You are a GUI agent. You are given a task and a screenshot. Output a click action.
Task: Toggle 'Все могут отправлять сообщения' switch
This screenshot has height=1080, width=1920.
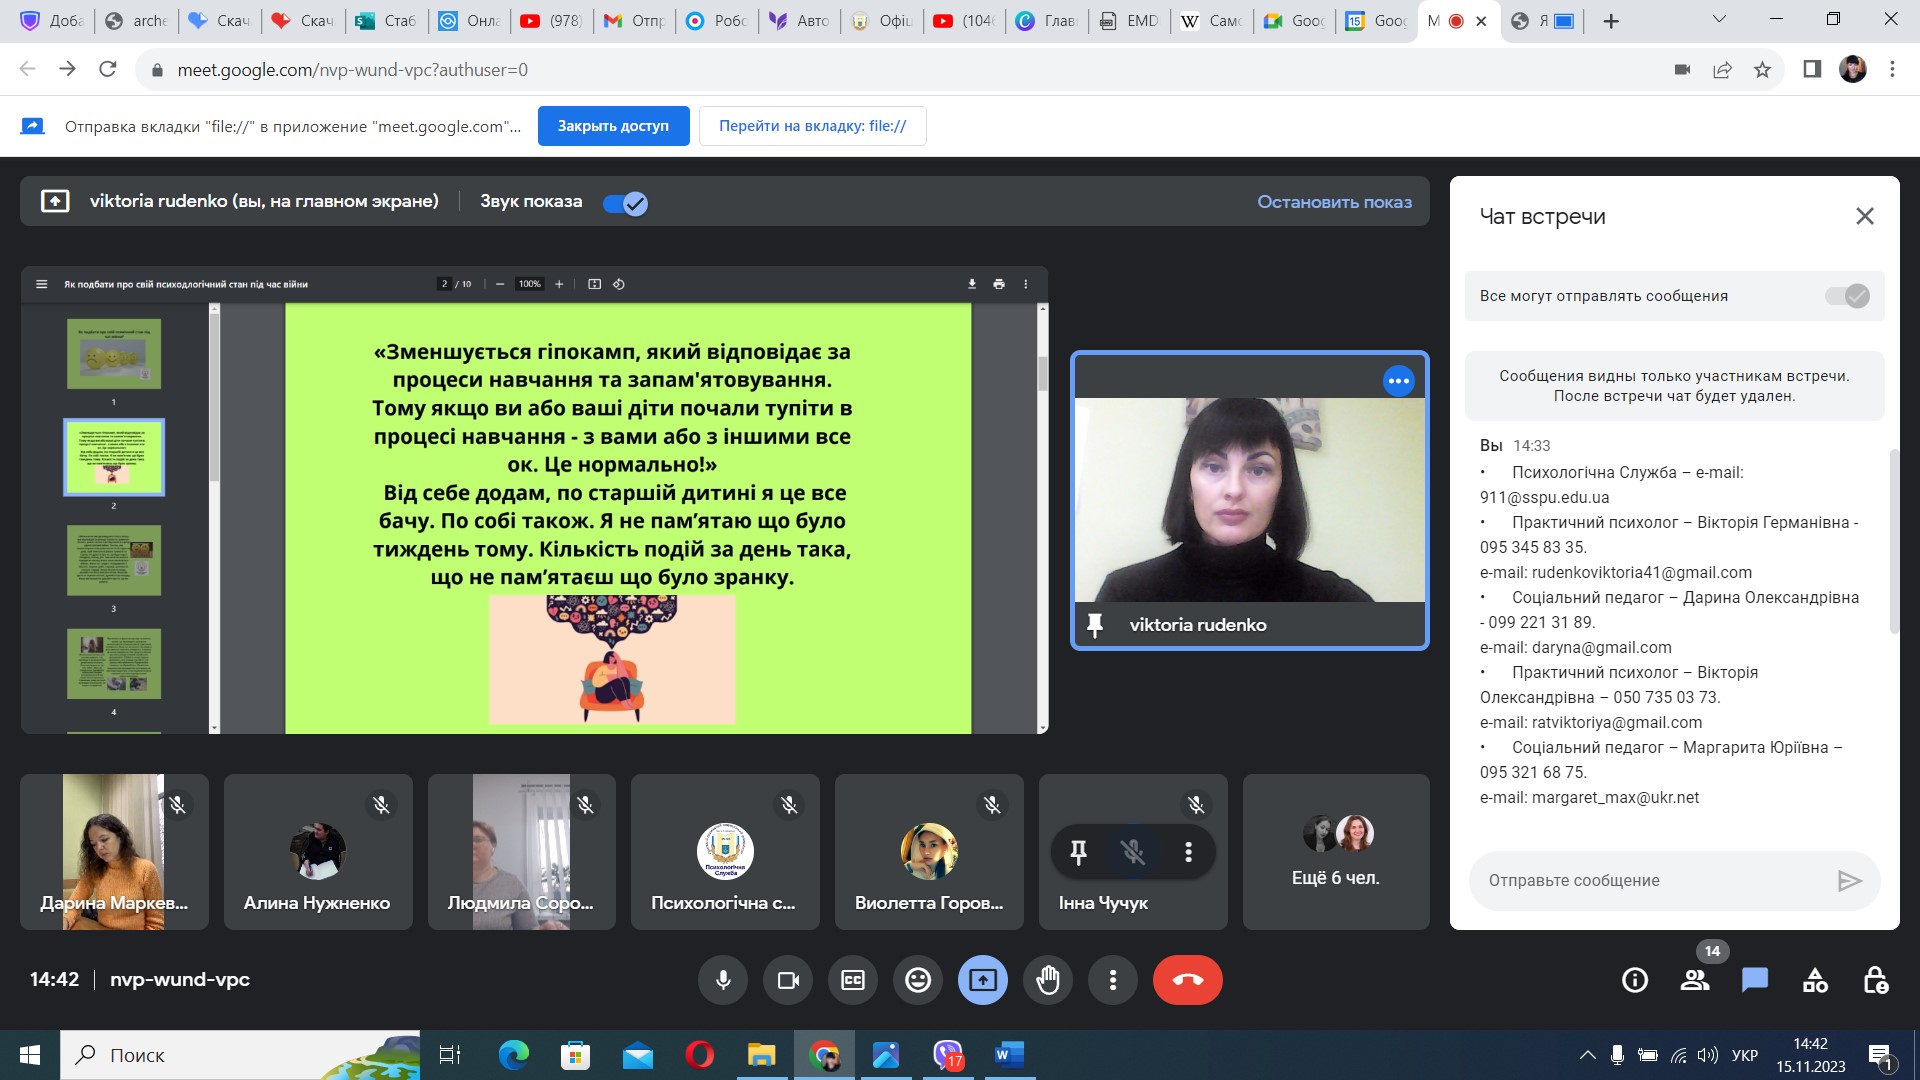(x=1847, y=296)
